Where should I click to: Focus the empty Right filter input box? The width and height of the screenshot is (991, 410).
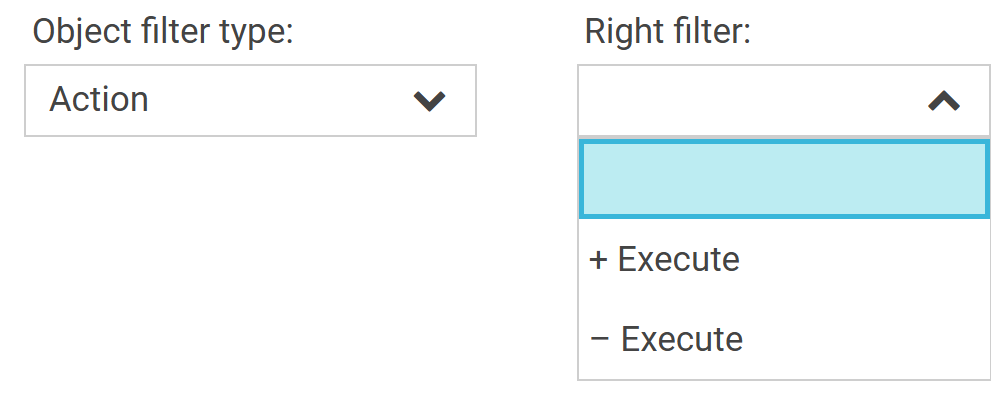[740, 101]
